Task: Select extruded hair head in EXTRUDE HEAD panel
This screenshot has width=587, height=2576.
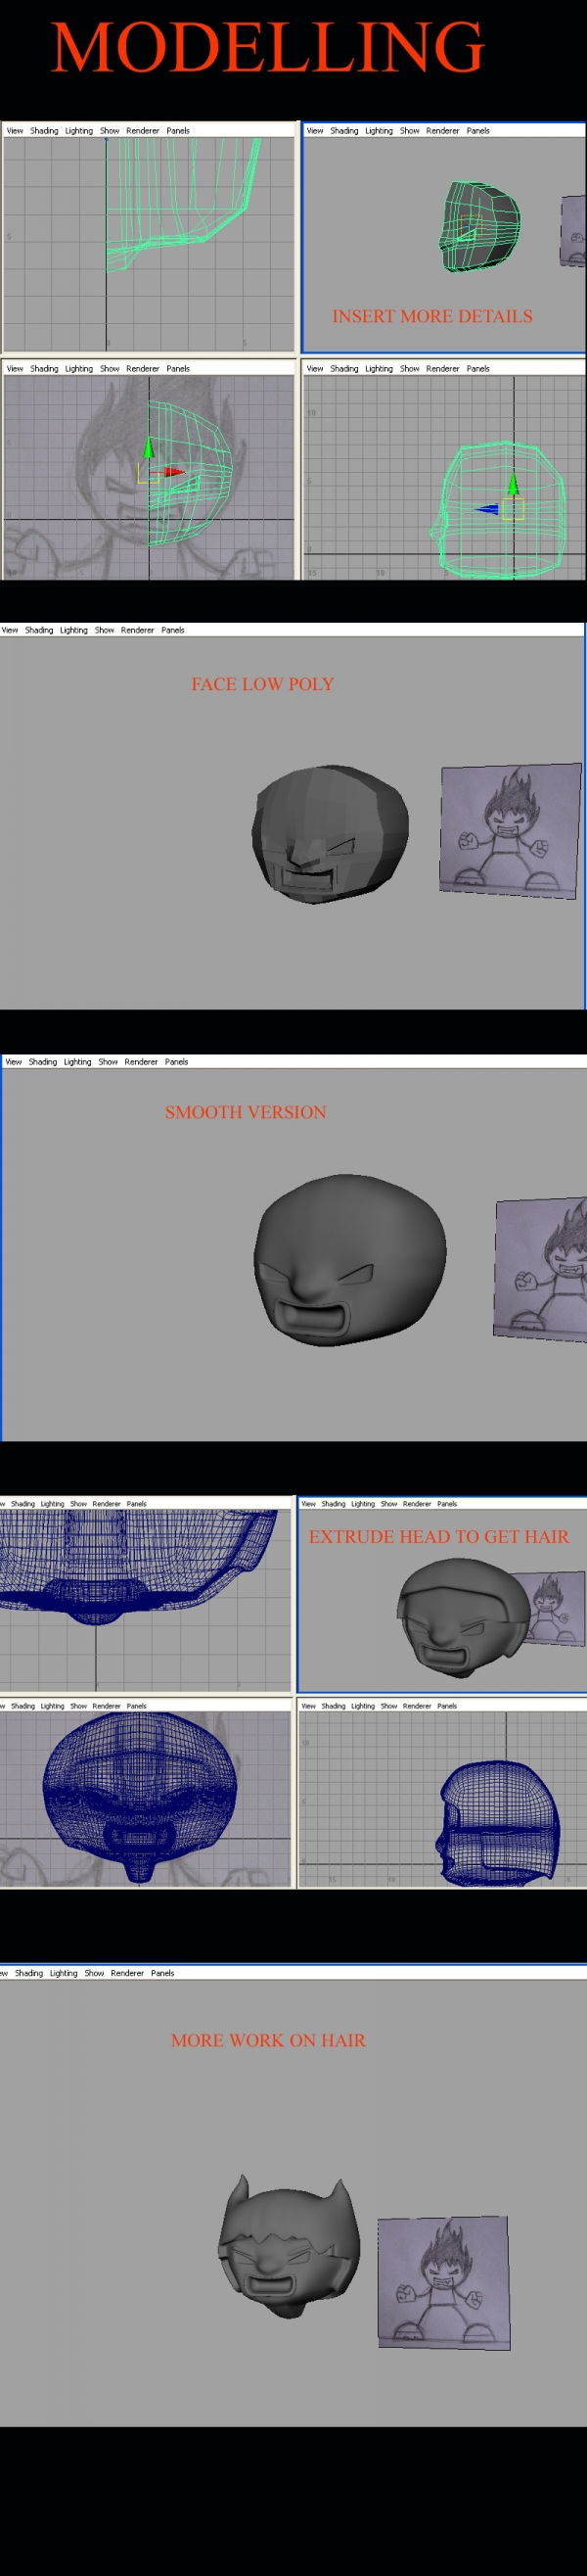Action: tap(462, 1617)
